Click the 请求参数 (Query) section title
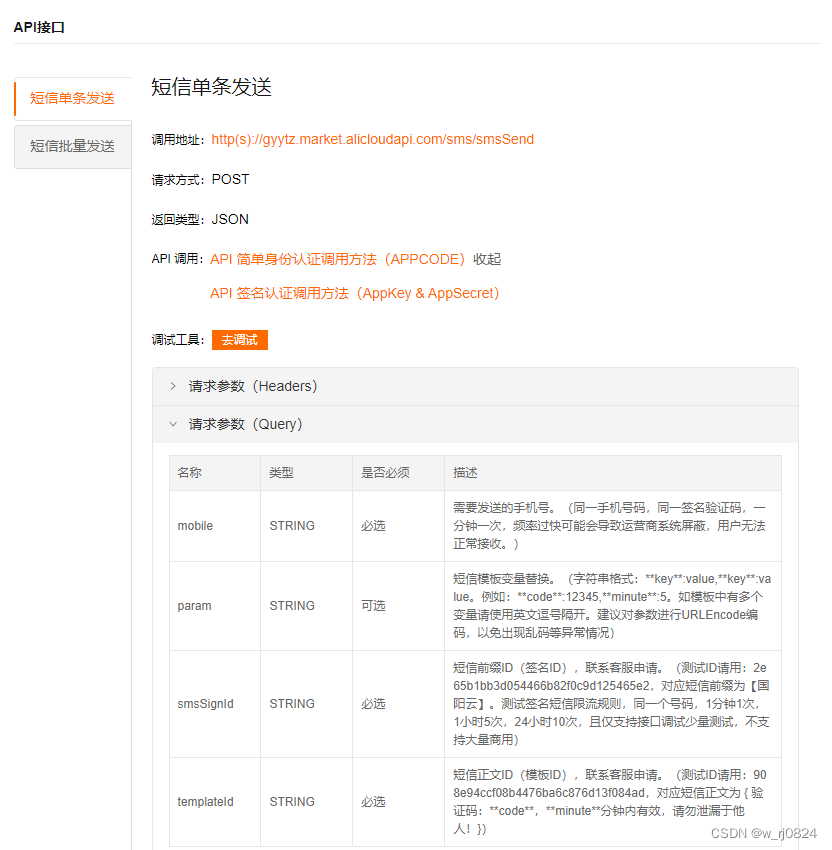This screenshot has width=832, height=850. pos(245,424)
